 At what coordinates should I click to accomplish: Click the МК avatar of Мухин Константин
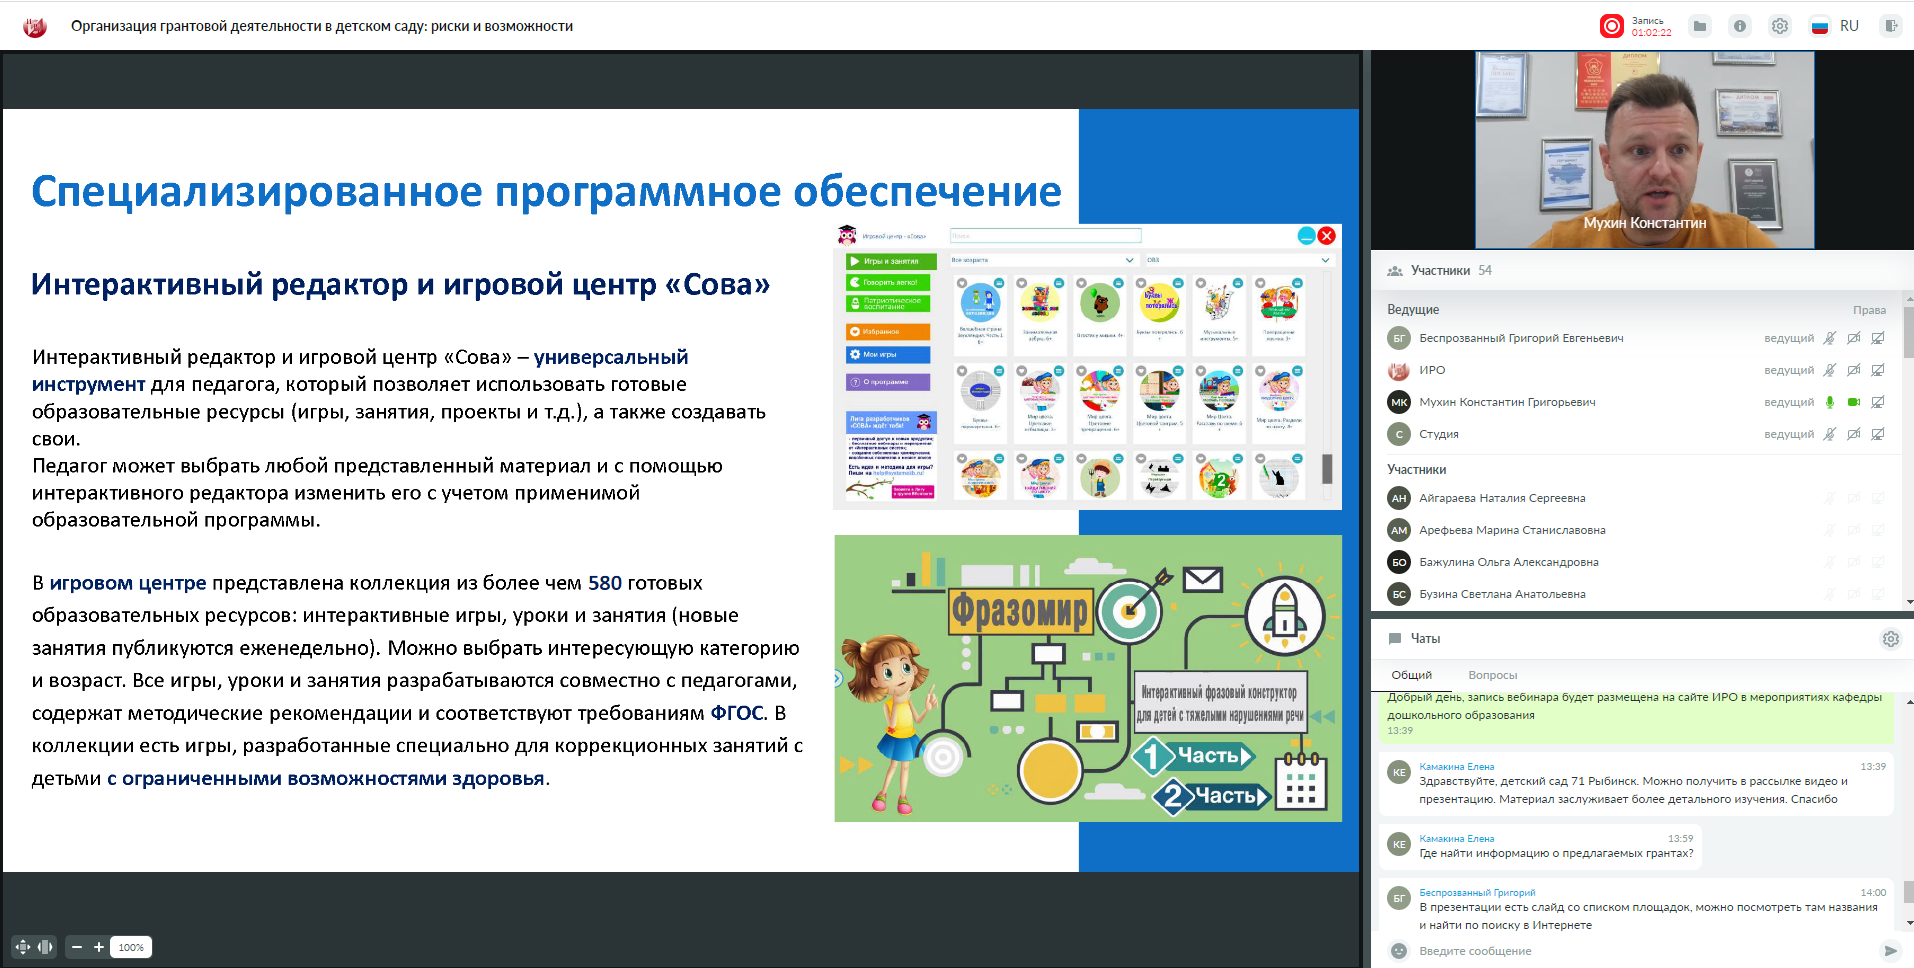point(1399,402)
